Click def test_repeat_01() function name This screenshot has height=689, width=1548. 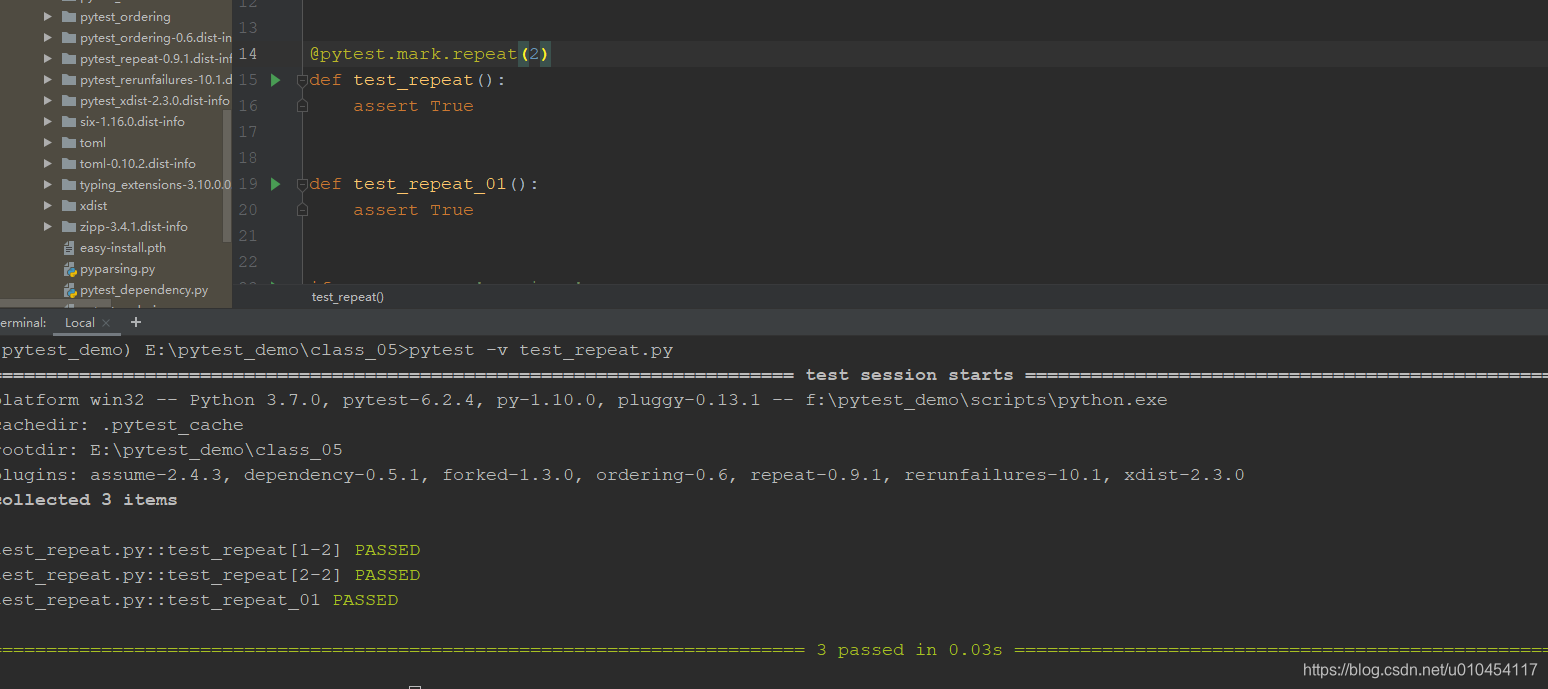430,184
